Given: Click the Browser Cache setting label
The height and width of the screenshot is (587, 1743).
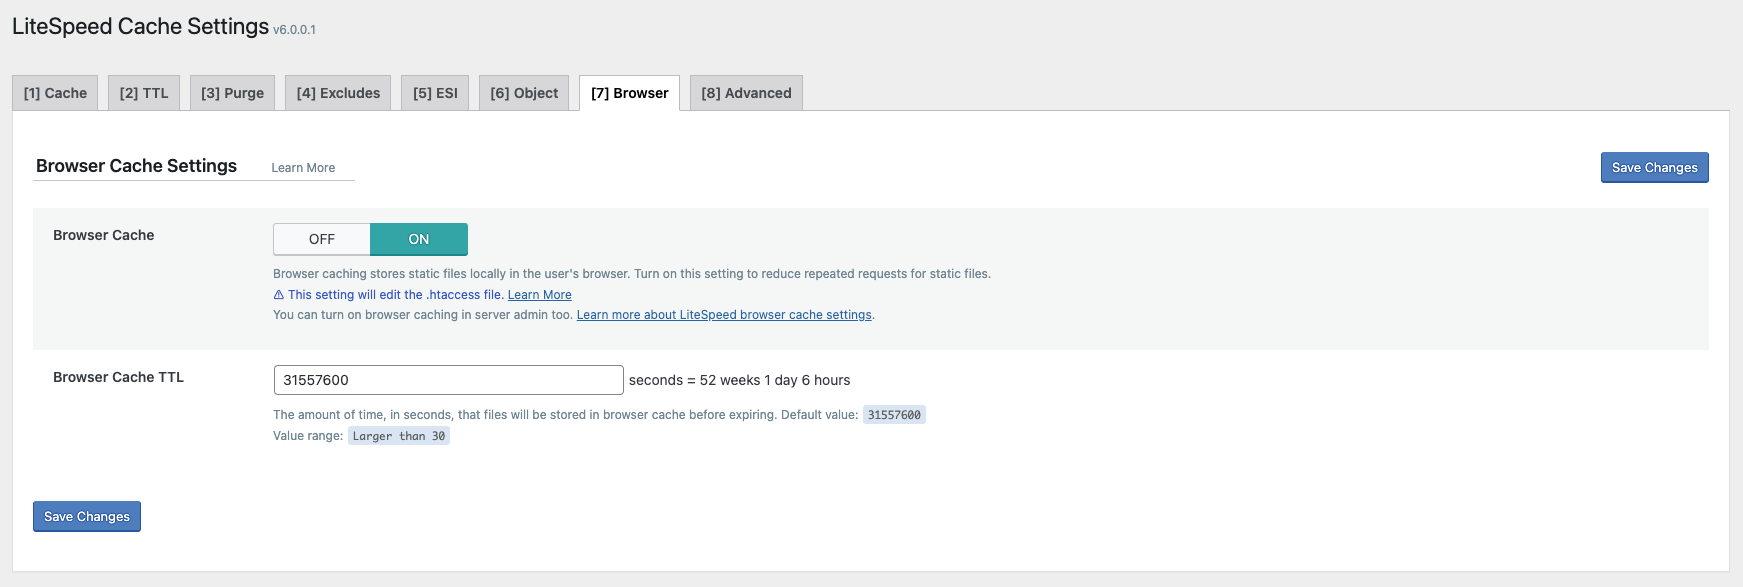Looking at the screenshot, I should pyautogui.click(x=104, y=235).
